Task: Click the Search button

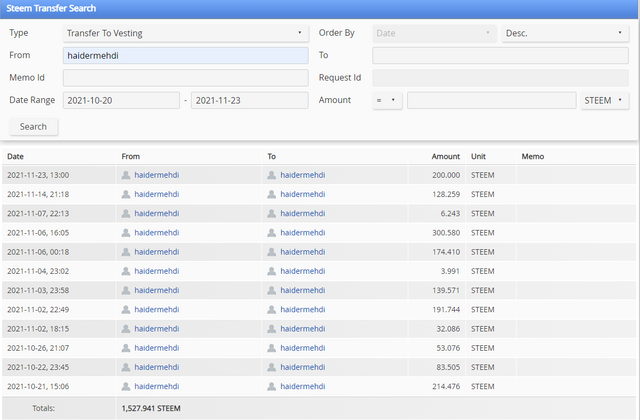Action: [x=33, y=127]
